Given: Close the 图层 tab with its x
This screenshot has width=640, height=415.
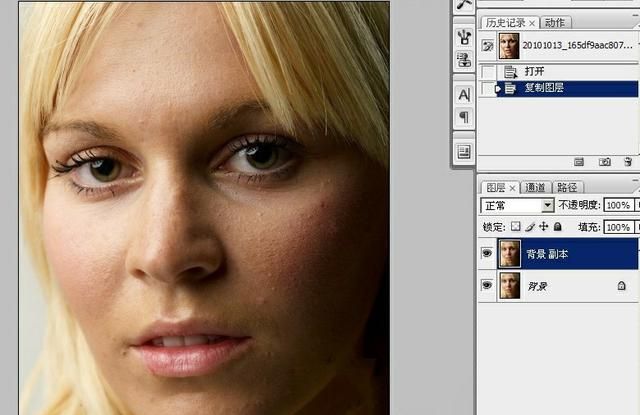Looking at the screenshot, I should click(512, 188).
